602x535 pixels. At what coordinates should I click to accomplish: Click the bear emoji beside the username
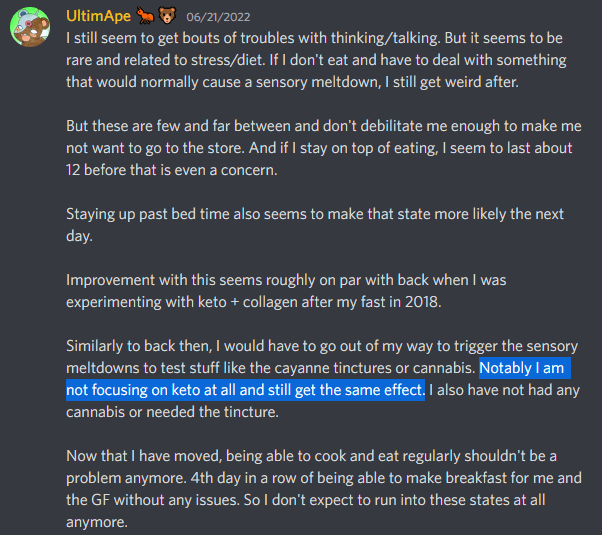[x=167, y=15]
